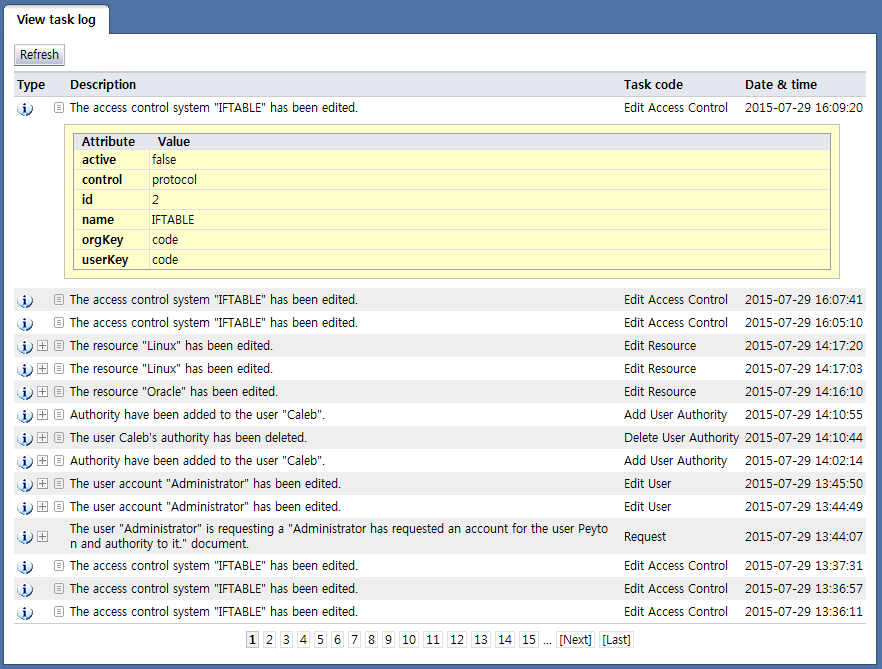This screenshot has height=669, width=882.
Task: Open the document icon for the 13:44:49 Edit User row
Action: (58, 506)
